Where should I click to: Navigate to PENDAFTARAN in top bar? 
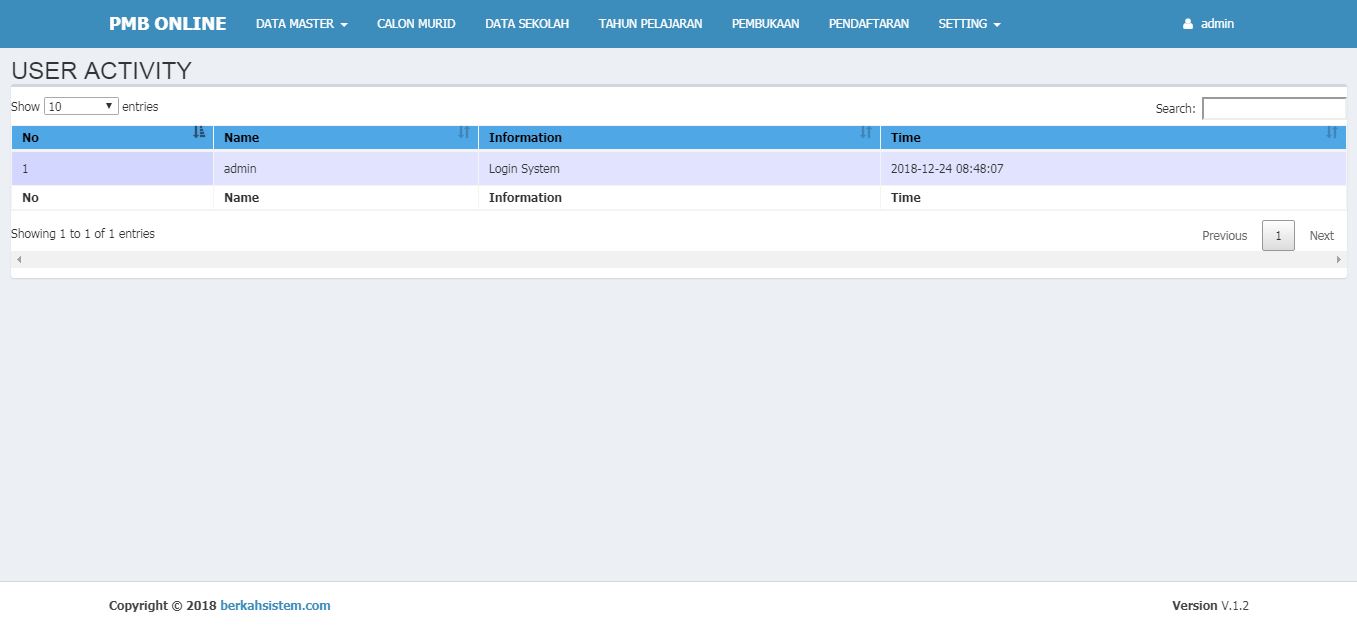point(868,24)
